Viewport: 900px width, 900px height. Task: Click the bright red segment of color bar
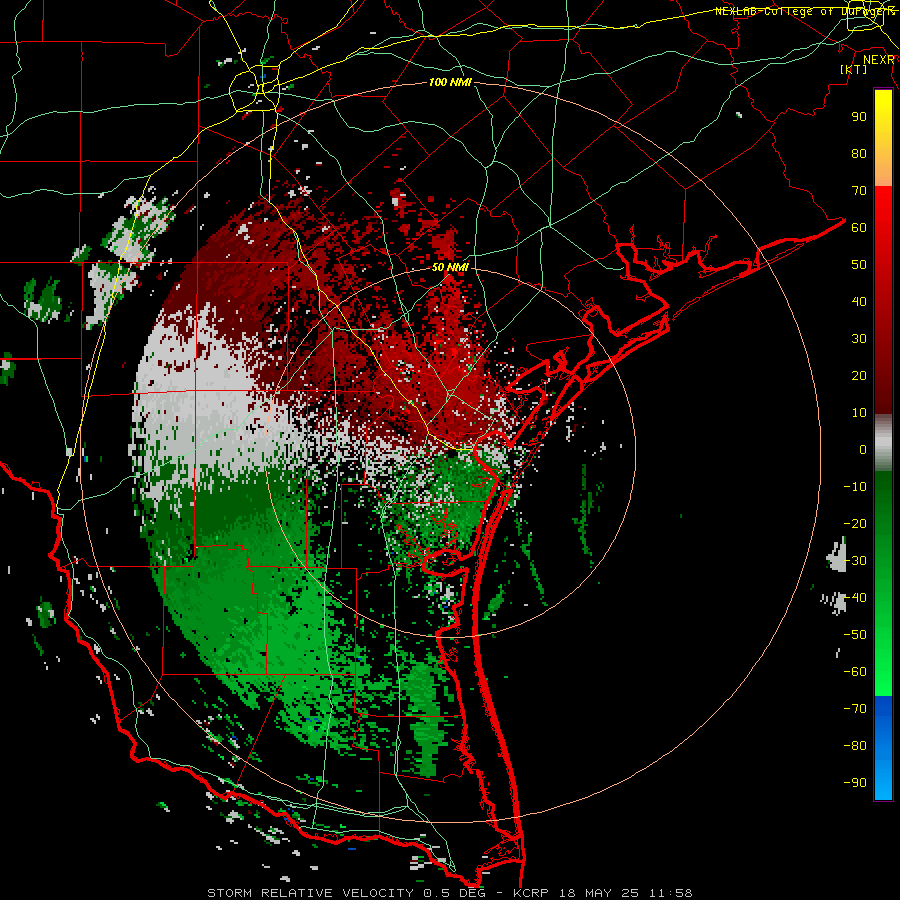point(883,300)
